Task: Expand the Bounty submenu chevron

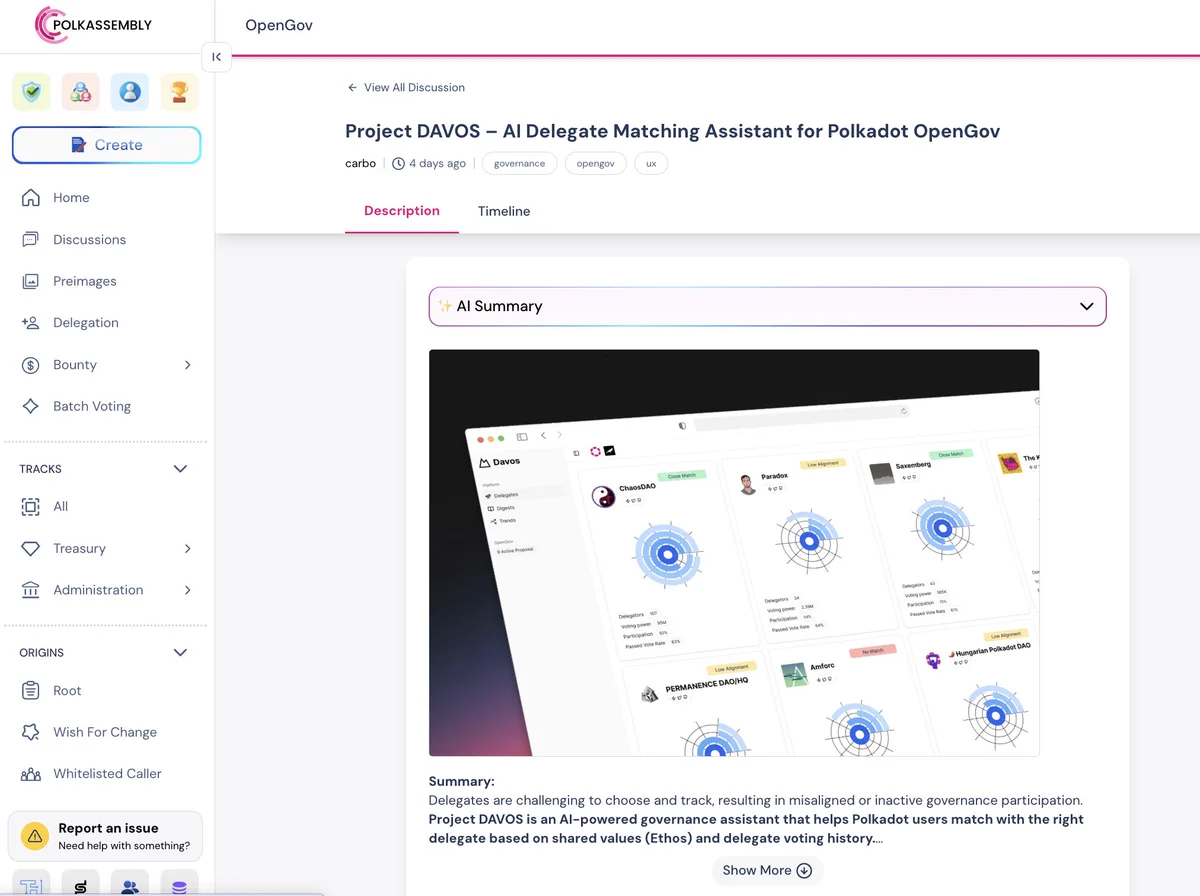Action: (x=187, y=365)
